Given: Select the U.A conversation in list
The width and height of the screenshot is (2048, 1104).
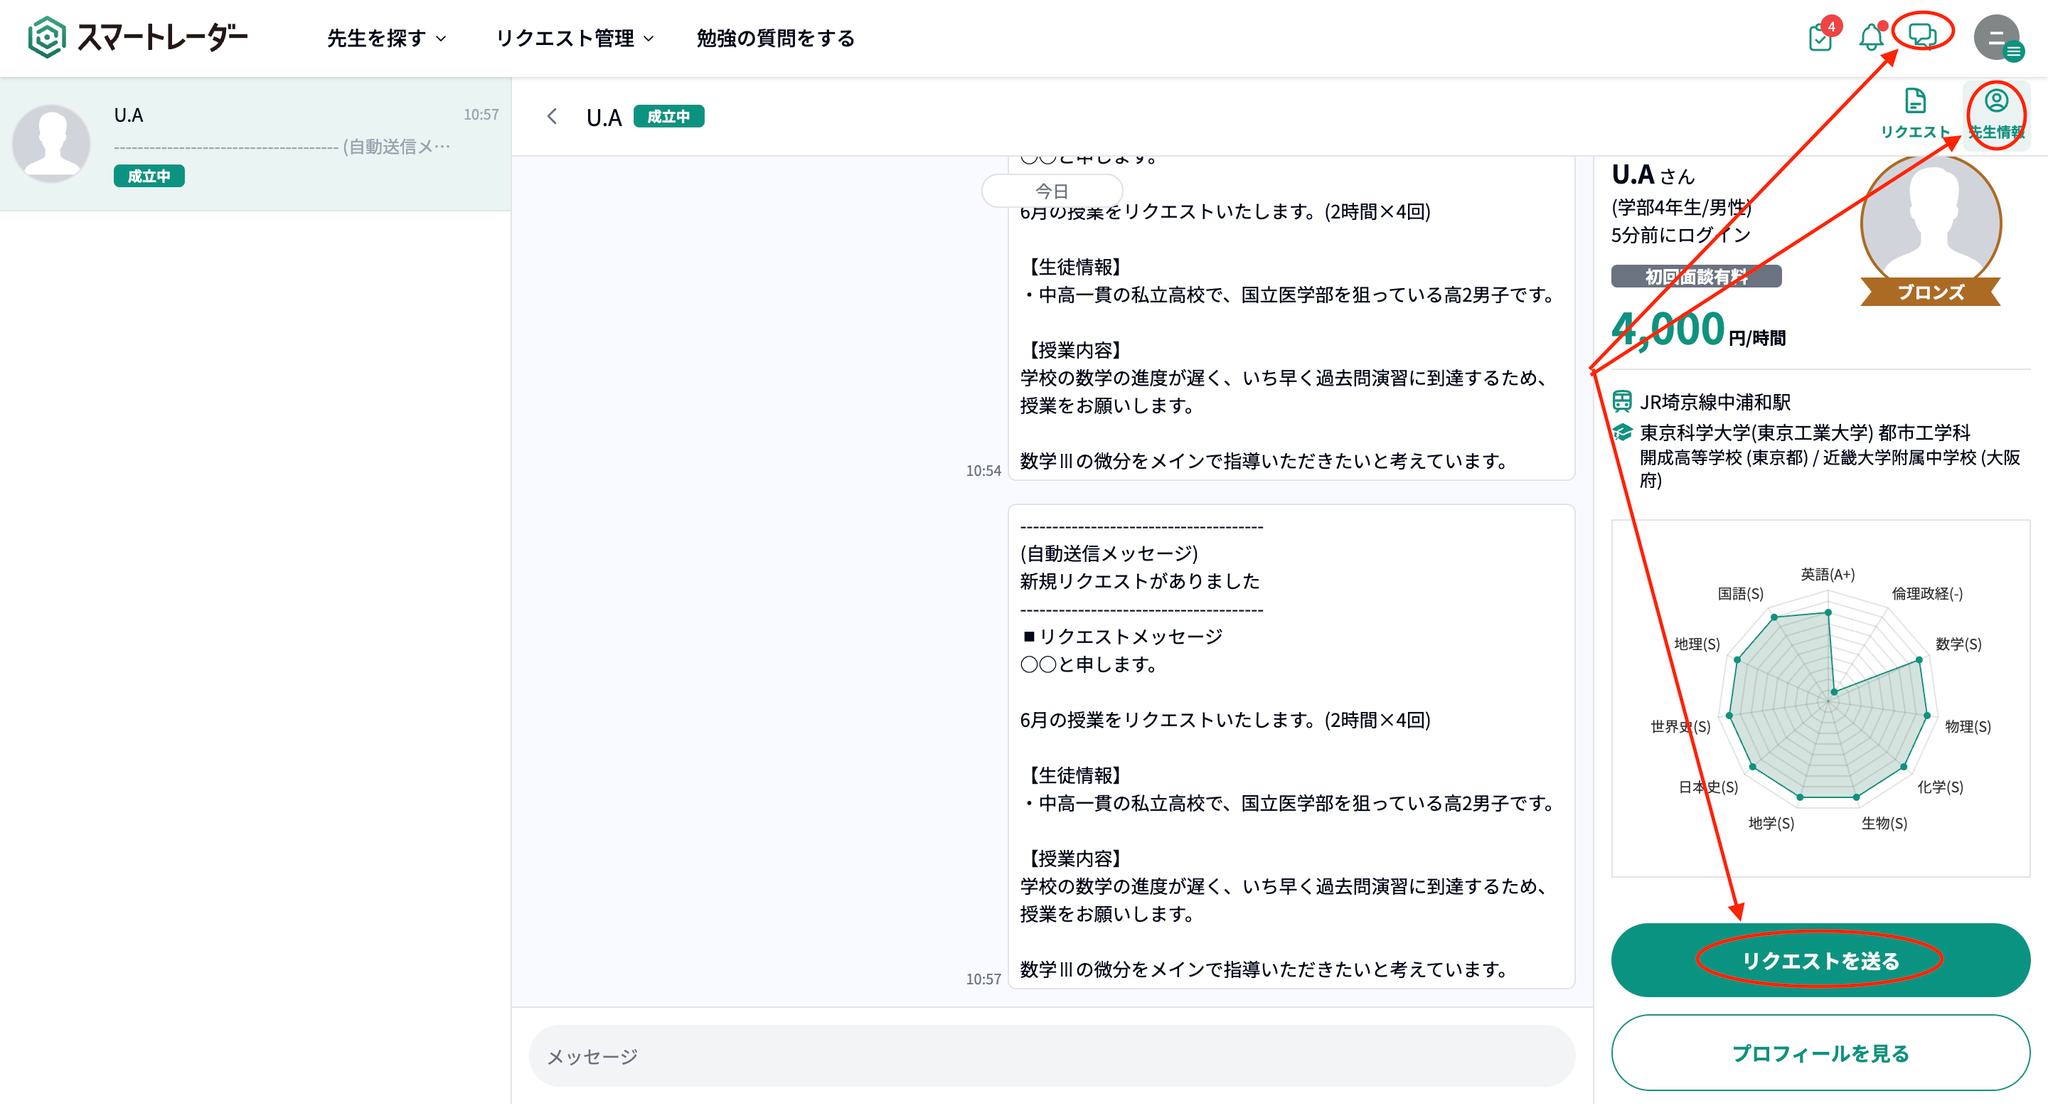Looking at the screenshot, I should click(280, 145).
